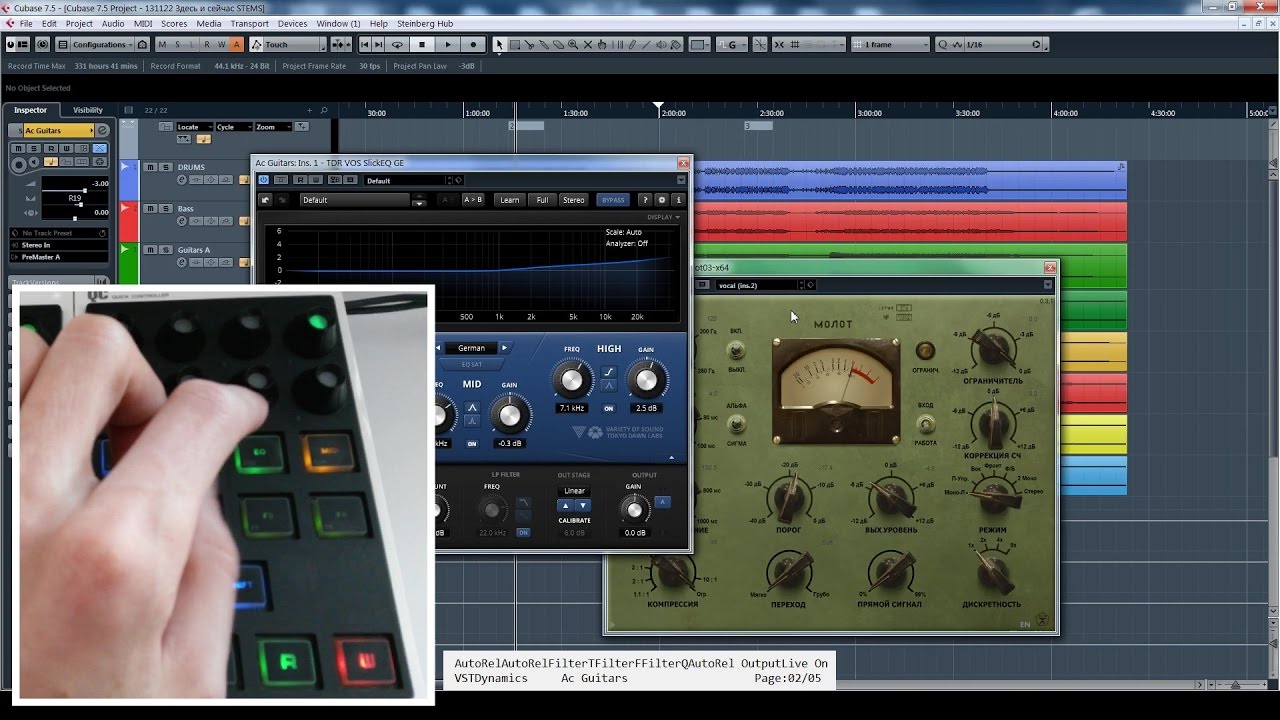The height and width of the screenshot is (720, 1280).
Task: Click the SlickEQ Learn button
Action: (509, 200)
